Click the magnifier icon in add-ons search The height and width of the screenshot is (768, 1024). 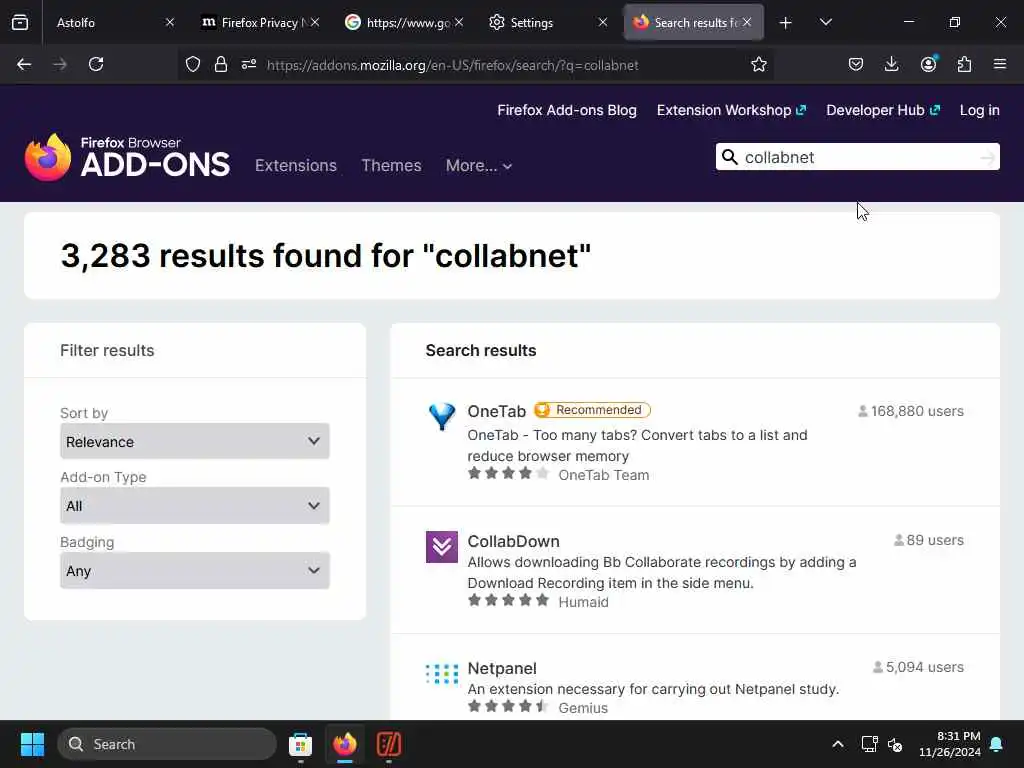(x=729, y=157)
